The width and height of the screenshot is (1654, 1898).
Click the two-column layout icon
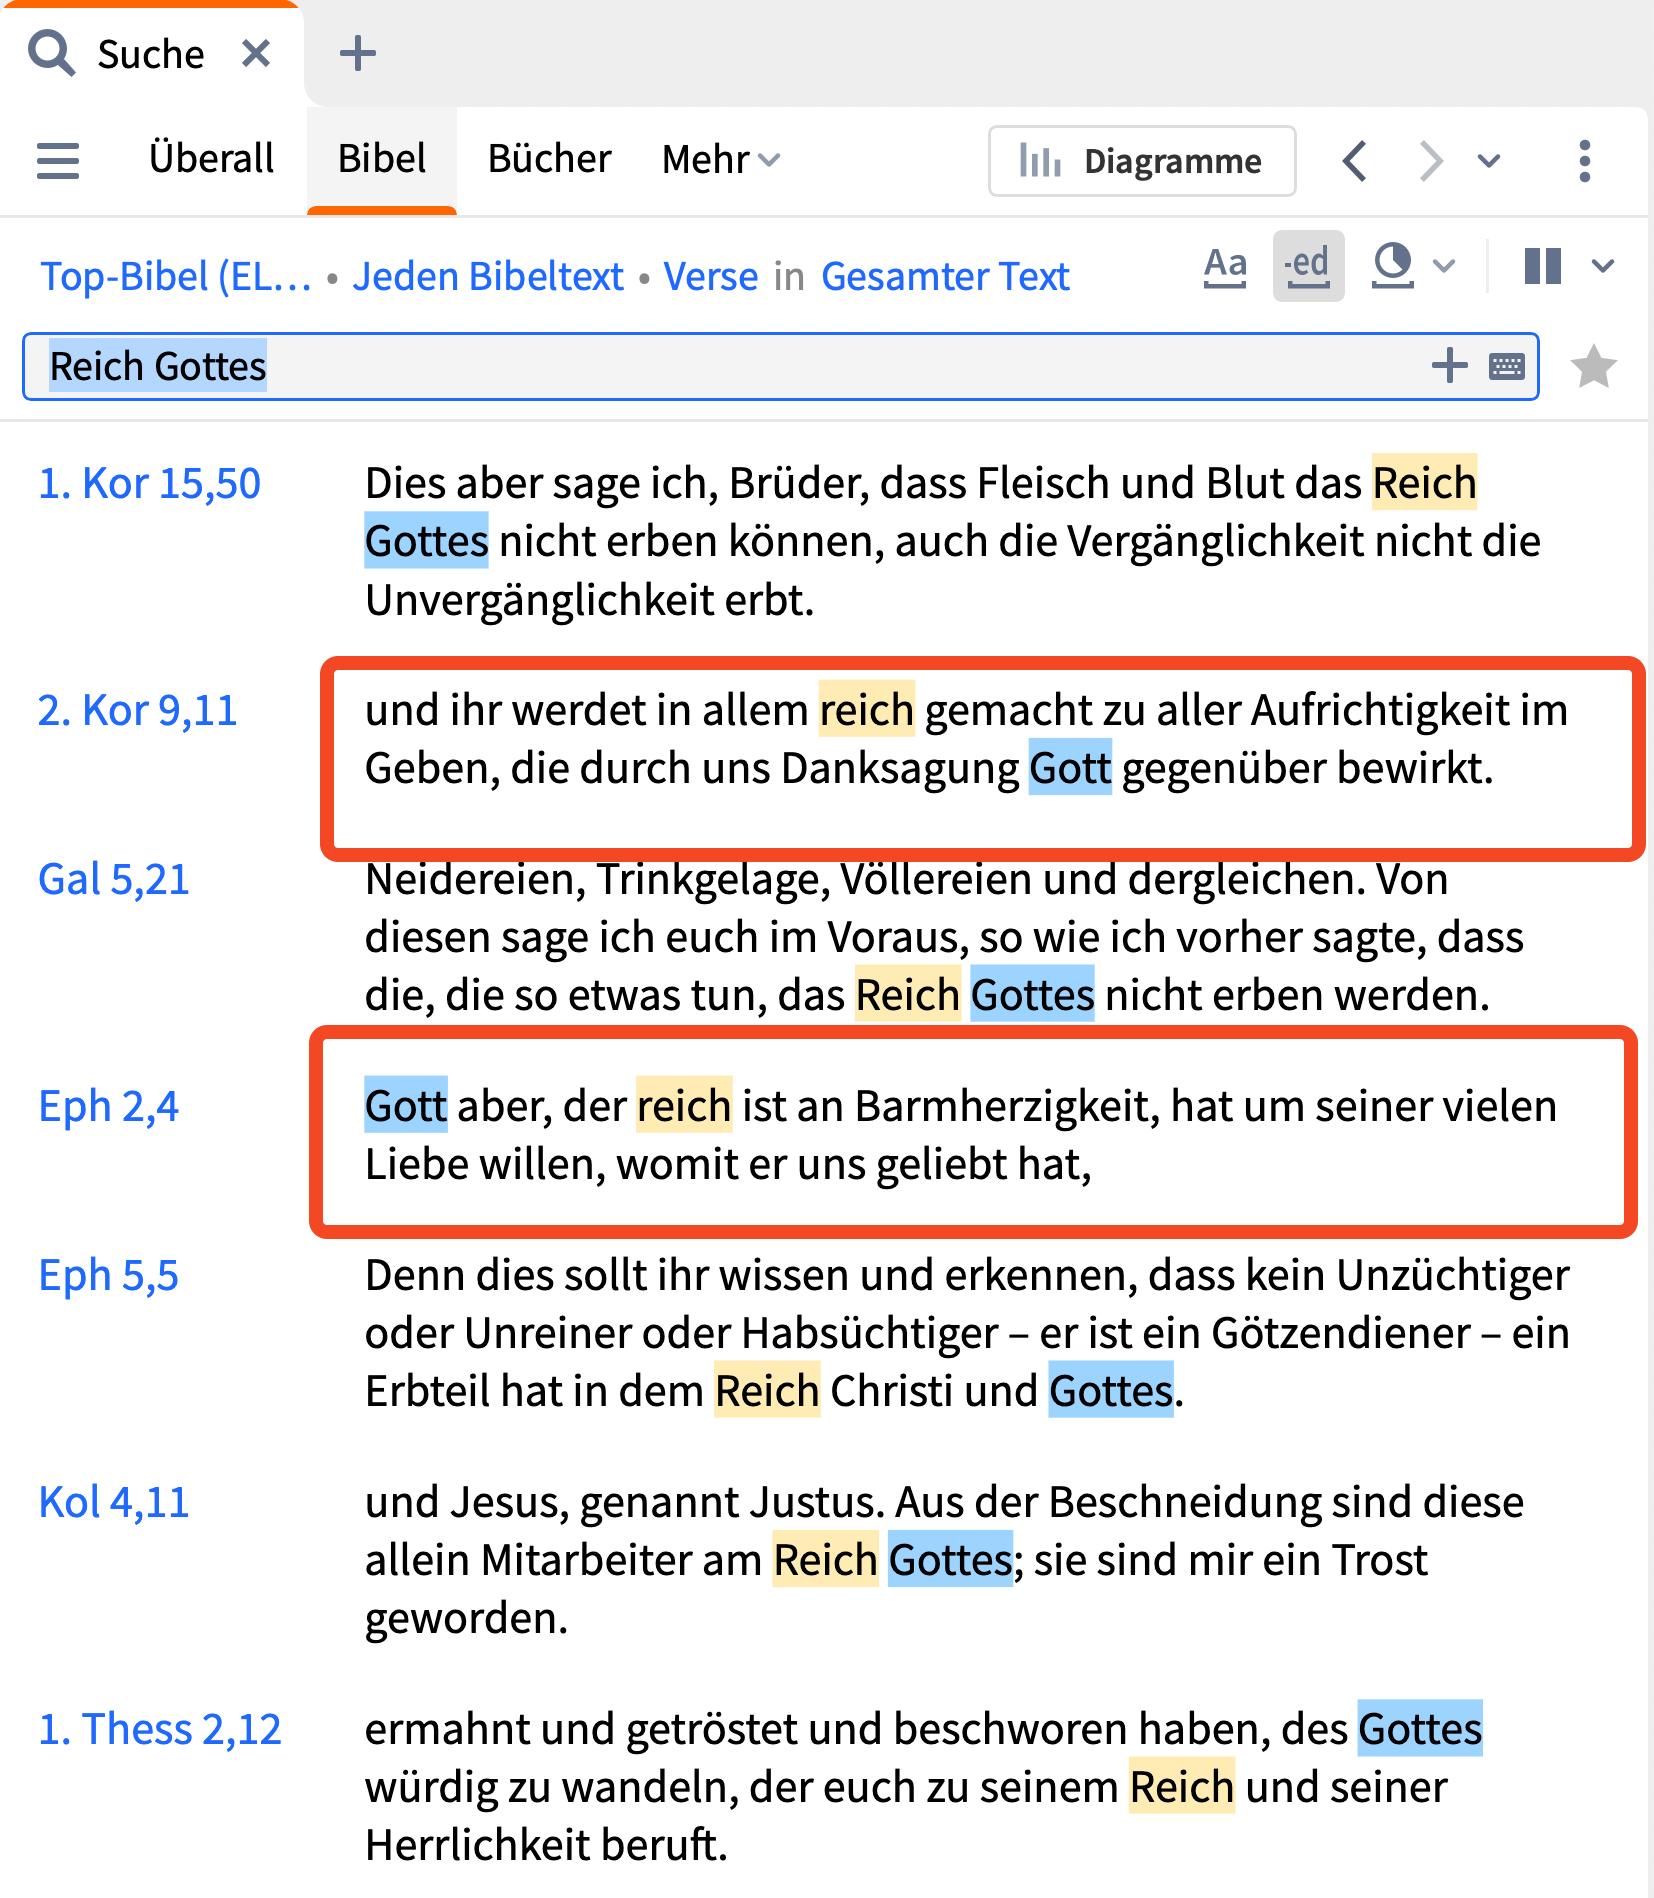pos(1542,266)
